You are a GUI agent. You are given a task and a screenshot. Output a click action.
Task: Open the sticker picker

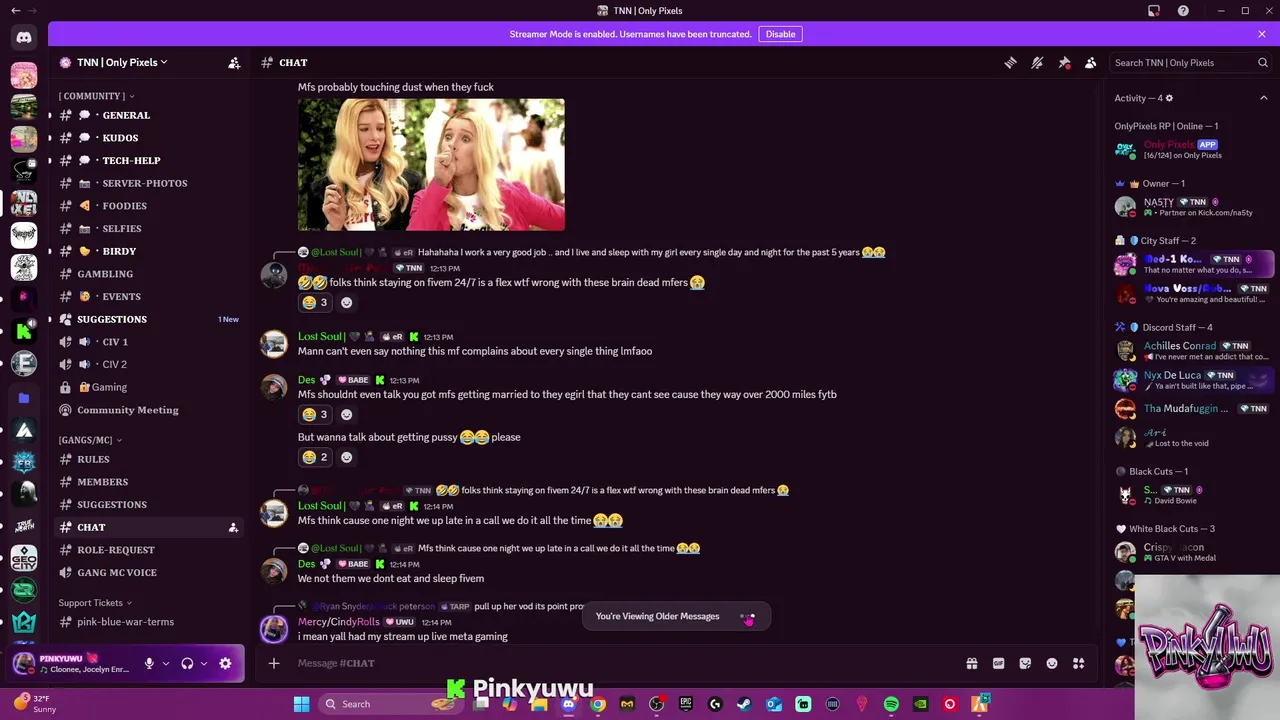click(x=1025, y=663)
